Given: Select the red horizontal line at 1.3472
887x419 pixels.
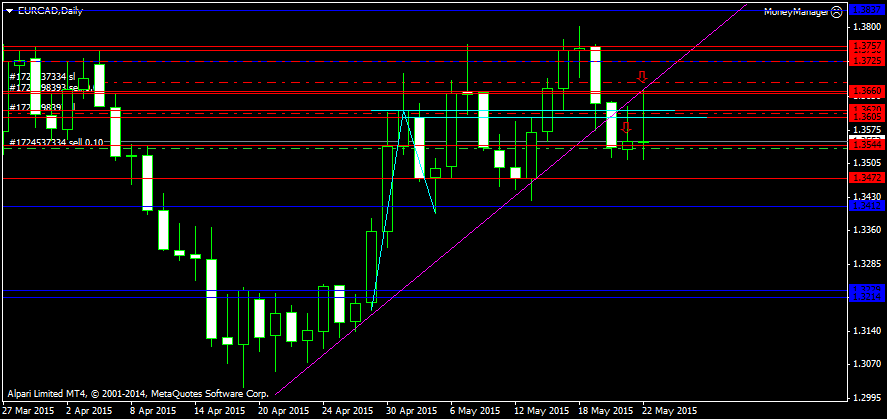Looking at the screenshot, I should [424, 178].
